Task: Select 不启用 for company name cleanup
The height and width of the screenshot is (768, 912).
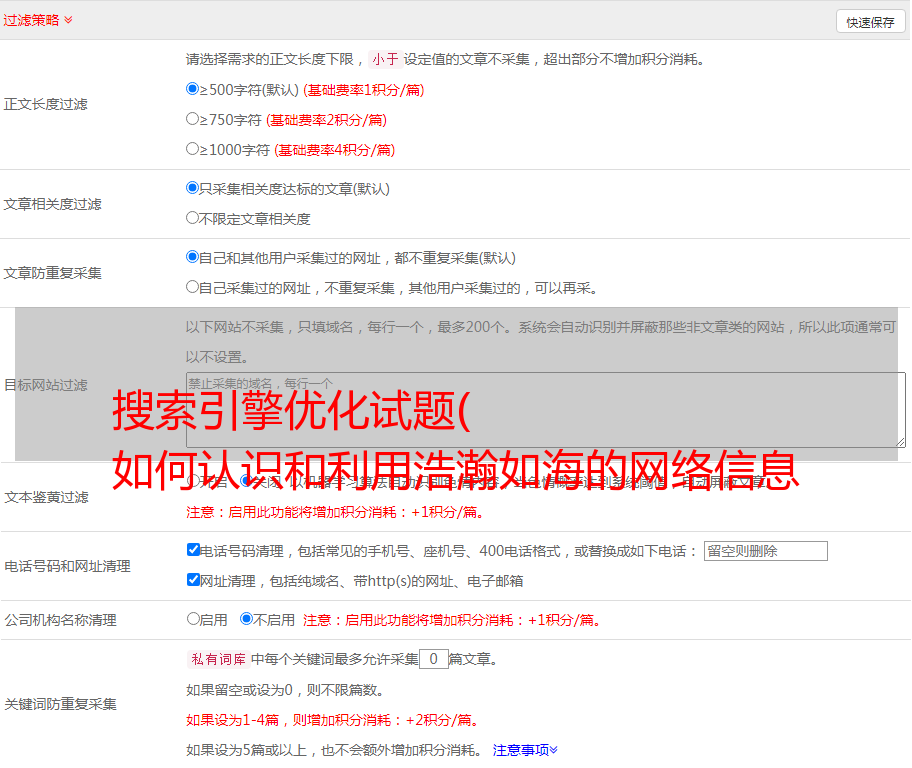Action: [x=247, y=619]
